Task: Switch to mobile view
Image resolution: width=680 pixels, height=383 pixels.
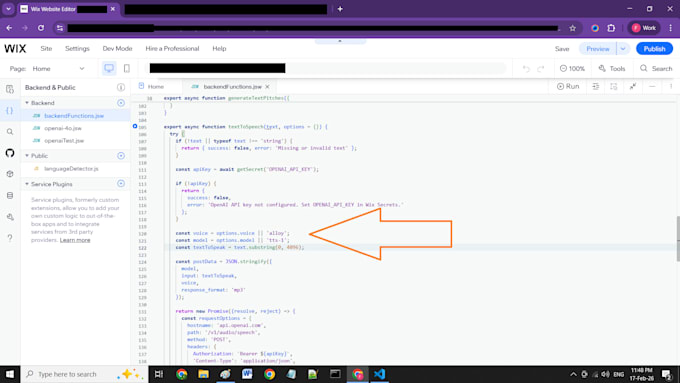Action: point(127,69)
